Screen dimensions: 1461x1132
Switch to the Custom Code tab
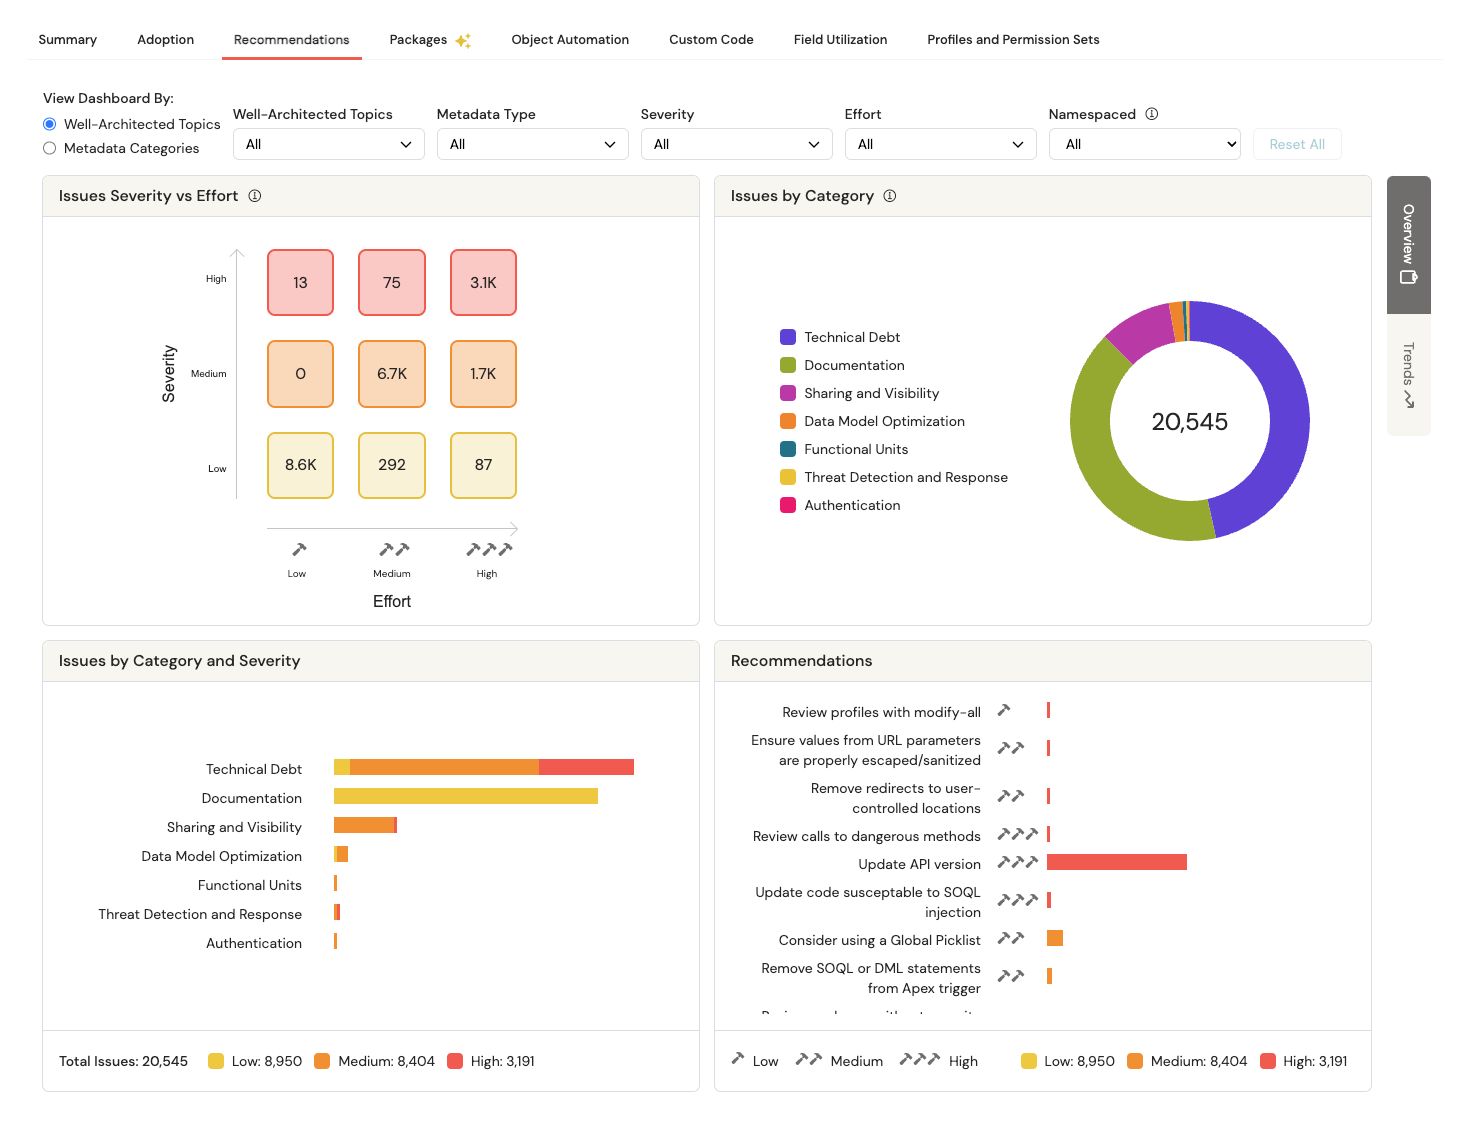pyautogui.click(x=711, y=40)
